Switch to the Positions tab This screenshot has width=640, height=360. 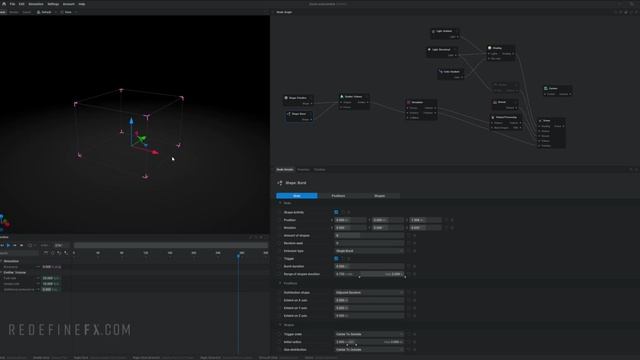(x=338, y=196)
